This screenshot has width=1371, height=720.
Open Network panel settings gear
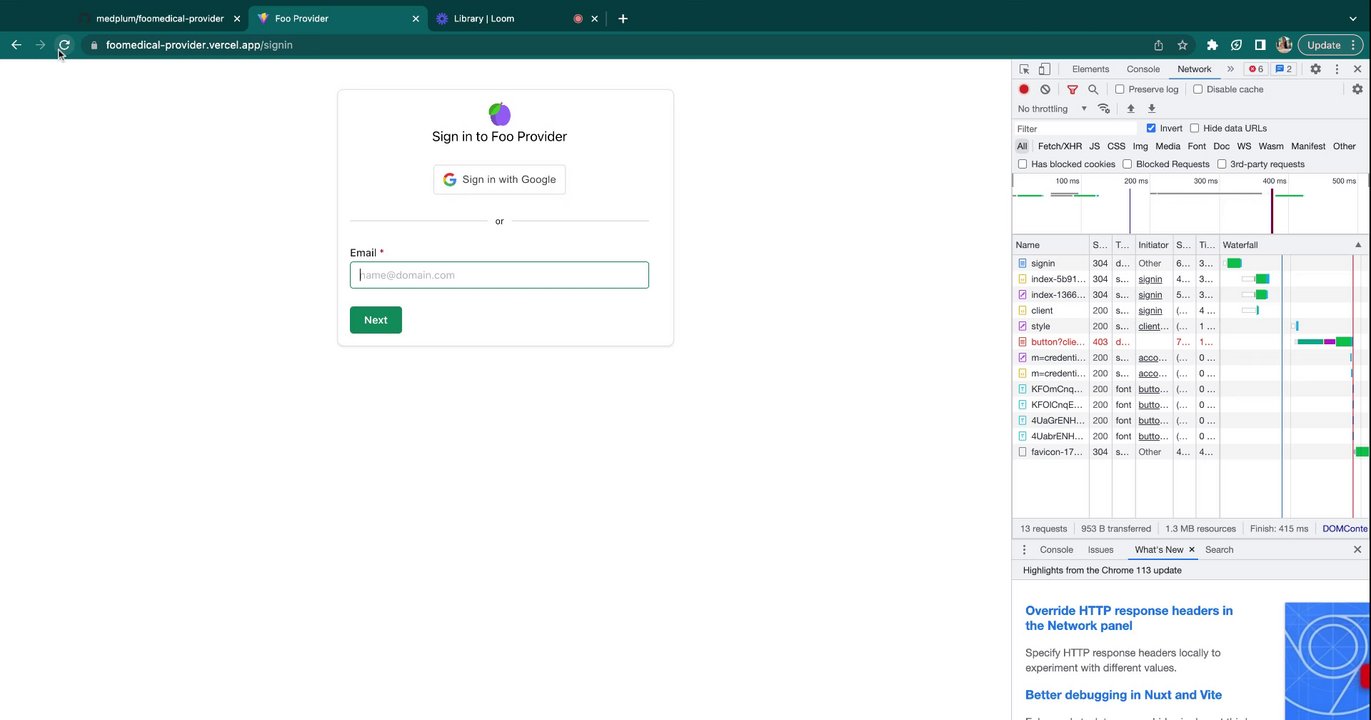point(1357,89)
